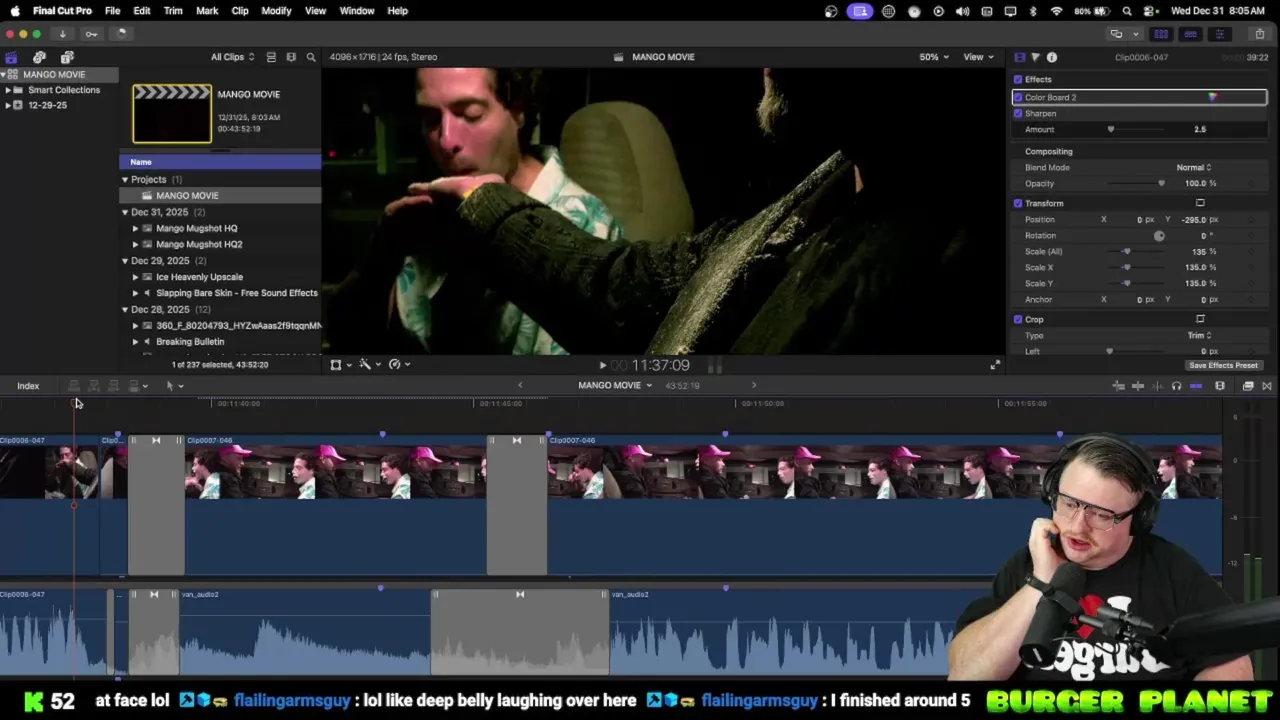Show Transform onscreen controls icon
This screenshot has width=1280, height=720.
(x=1200, y=203)
